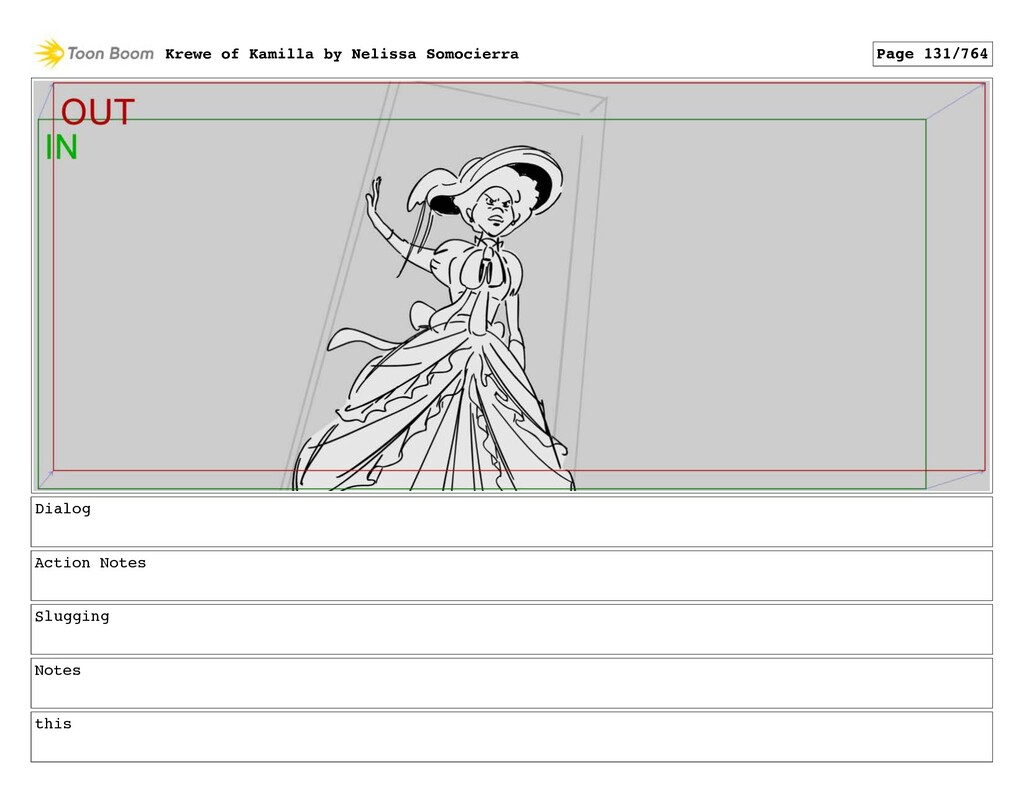Click the Page 131/764 page number box
1024x793 pixels.
pyautogui.click(x=932, y=54)
